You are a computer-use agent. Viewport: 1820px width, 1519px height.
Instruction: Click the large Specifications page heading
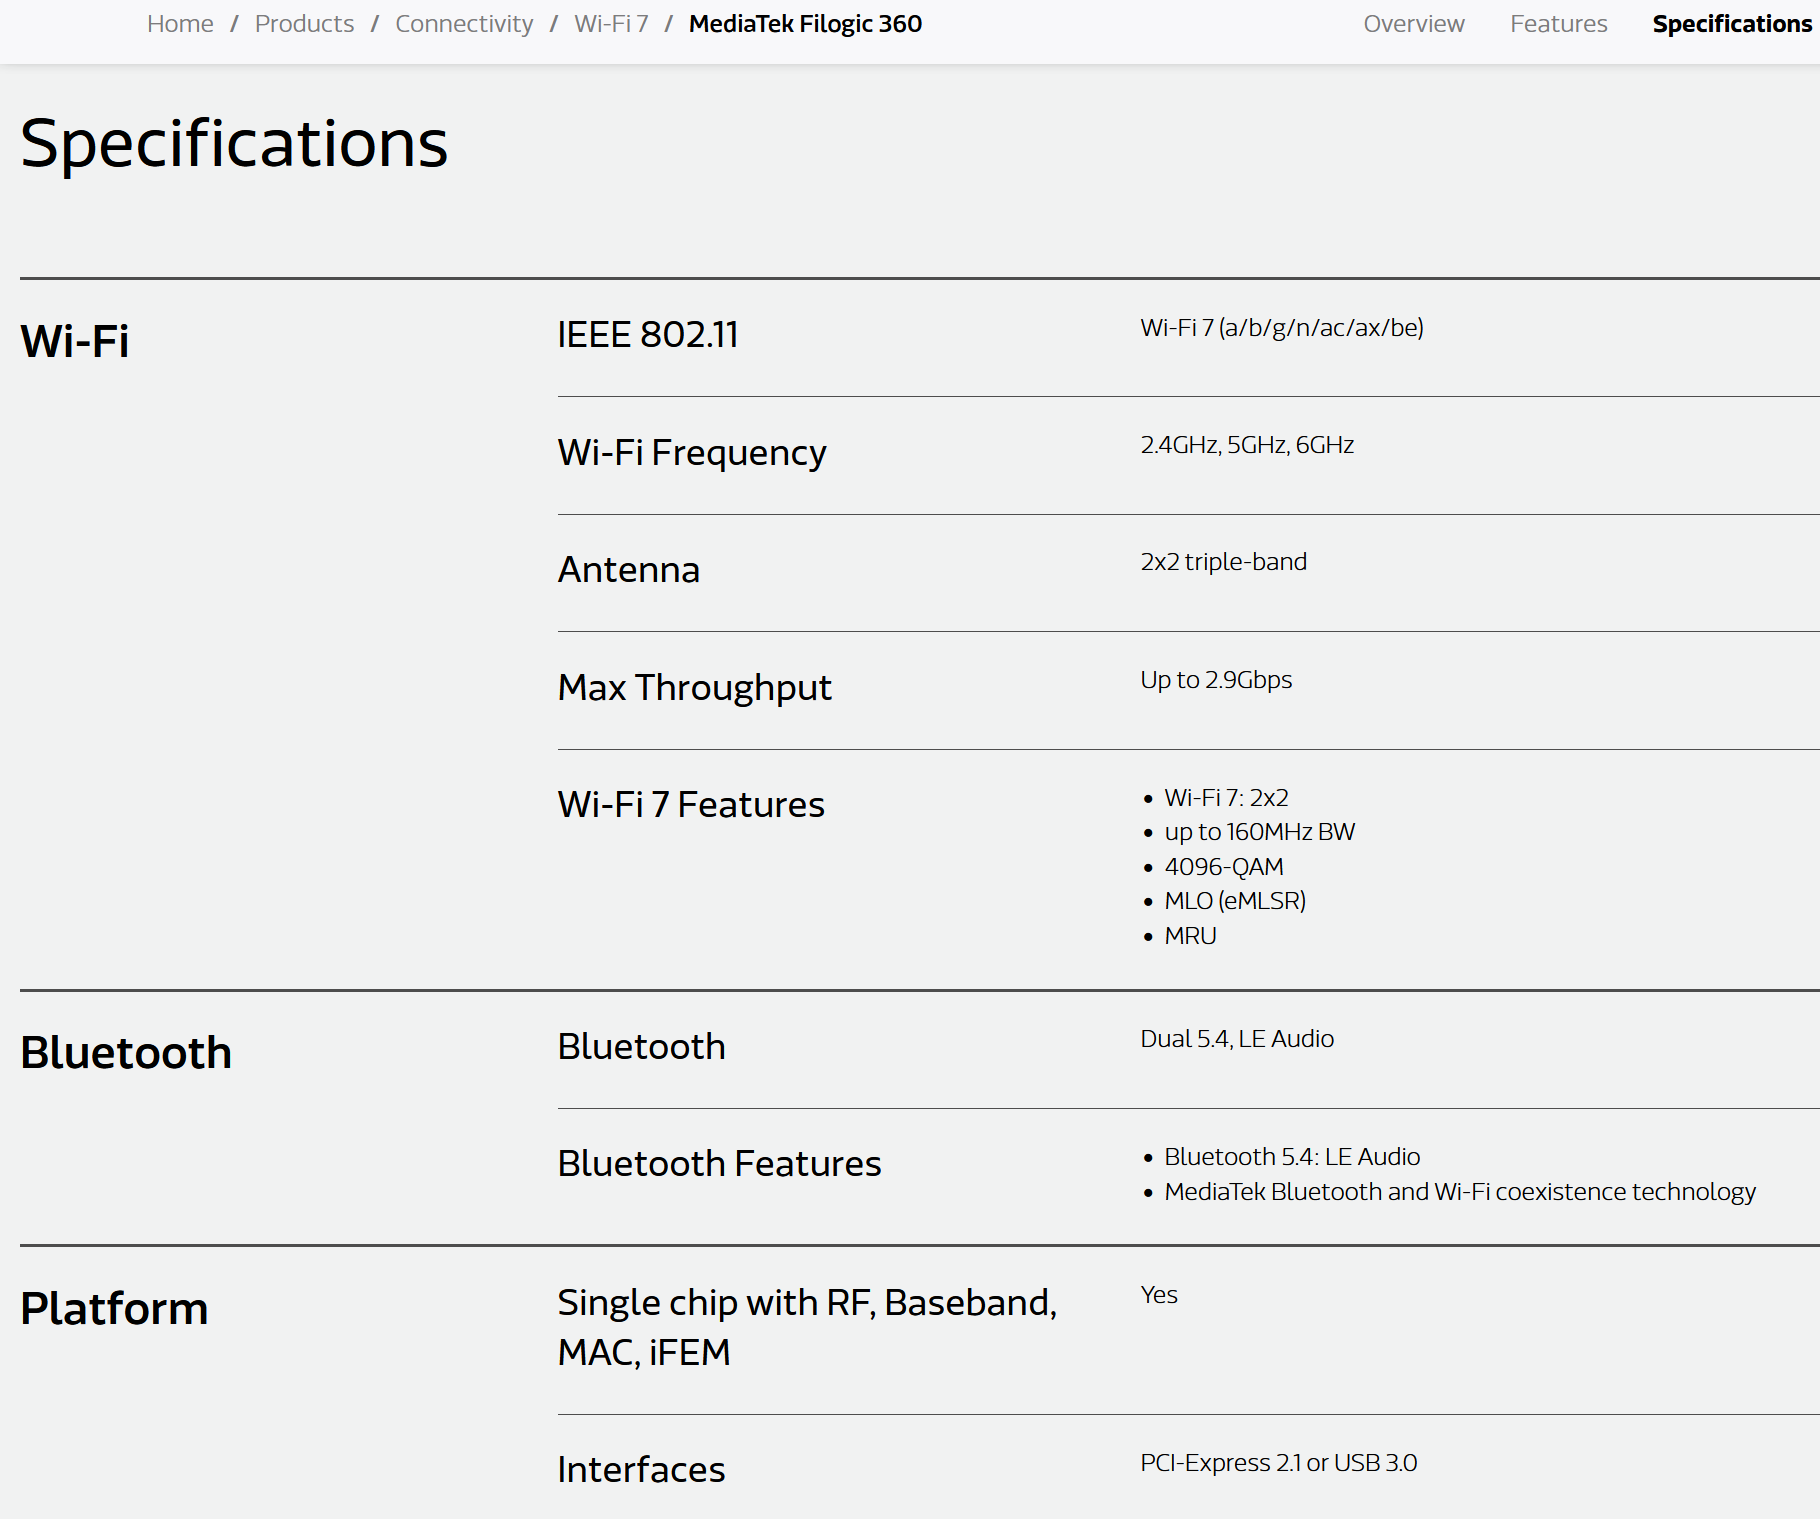click(234, 143)
